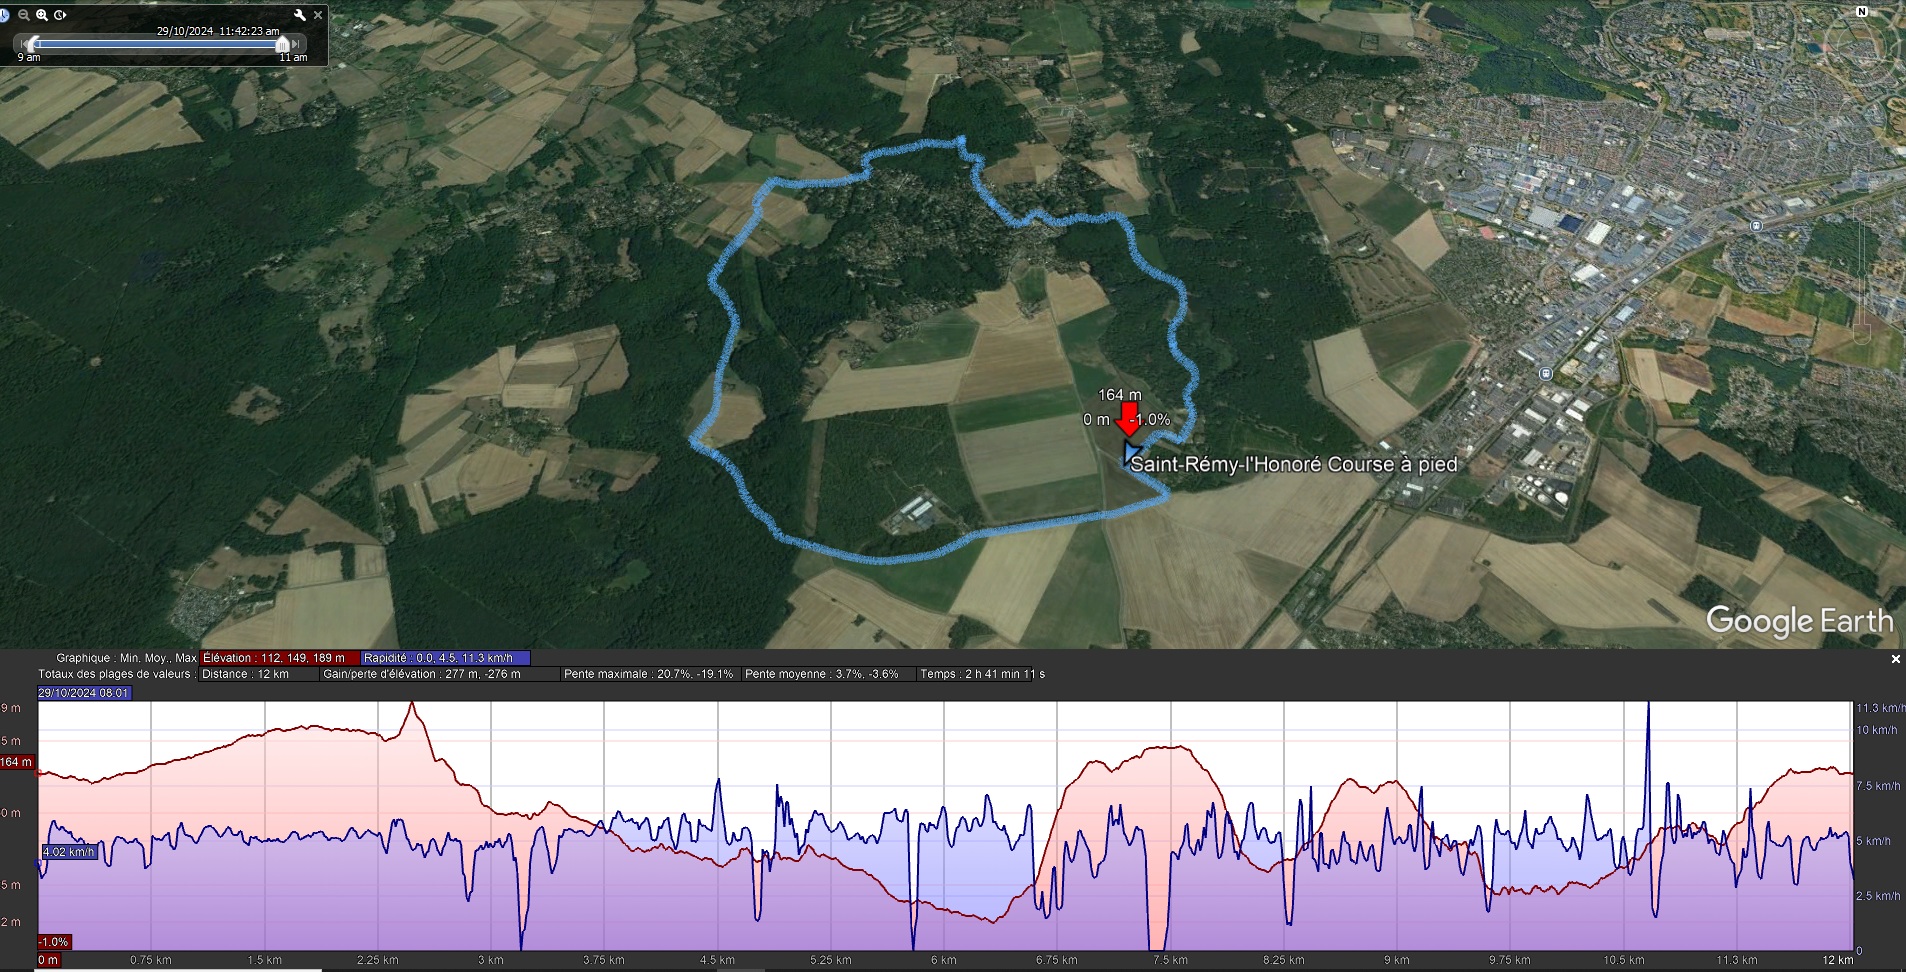Viewport: 1906px width, 972px height.
Task: Select the Saint-Rémy-l'Honoré Course à pied placemark
Action: pos(1293,464)
